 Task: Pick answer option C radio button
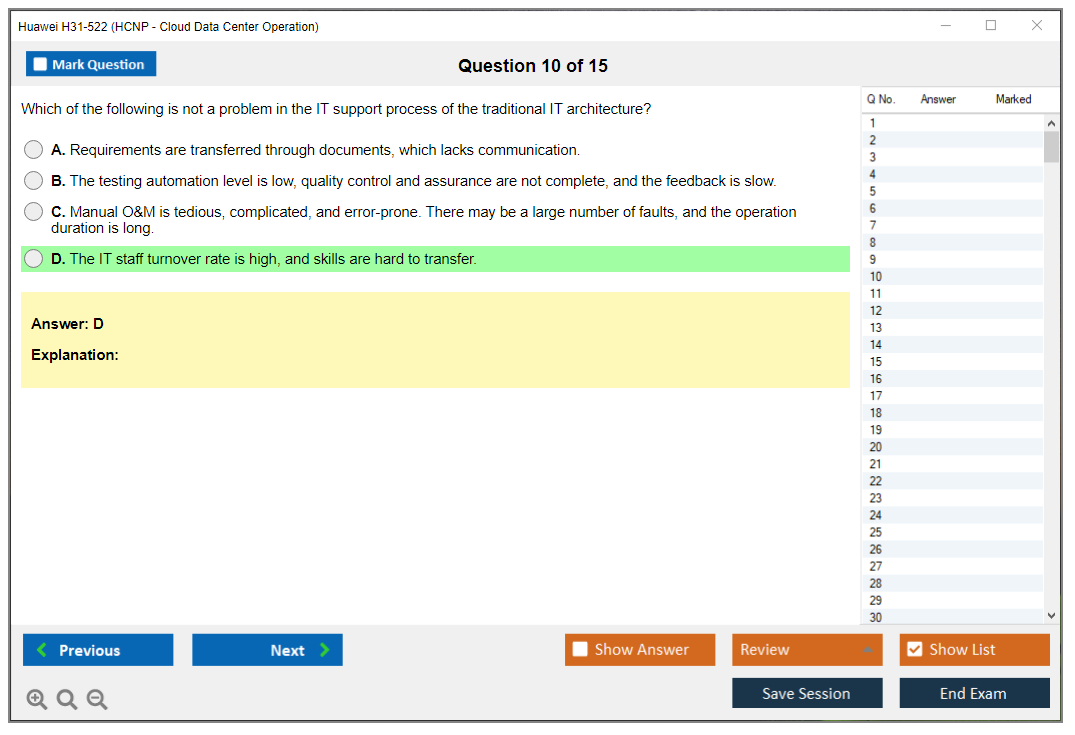(34, 212)
